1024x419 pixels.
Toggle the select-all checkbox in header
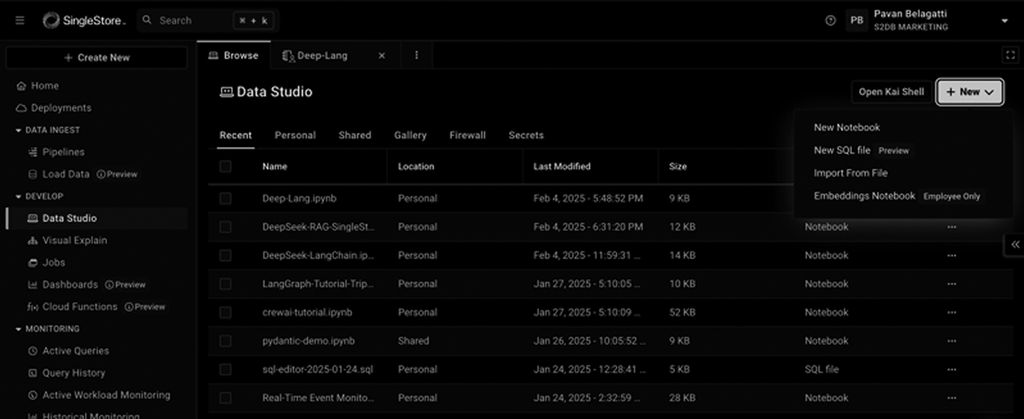(225, 166)
